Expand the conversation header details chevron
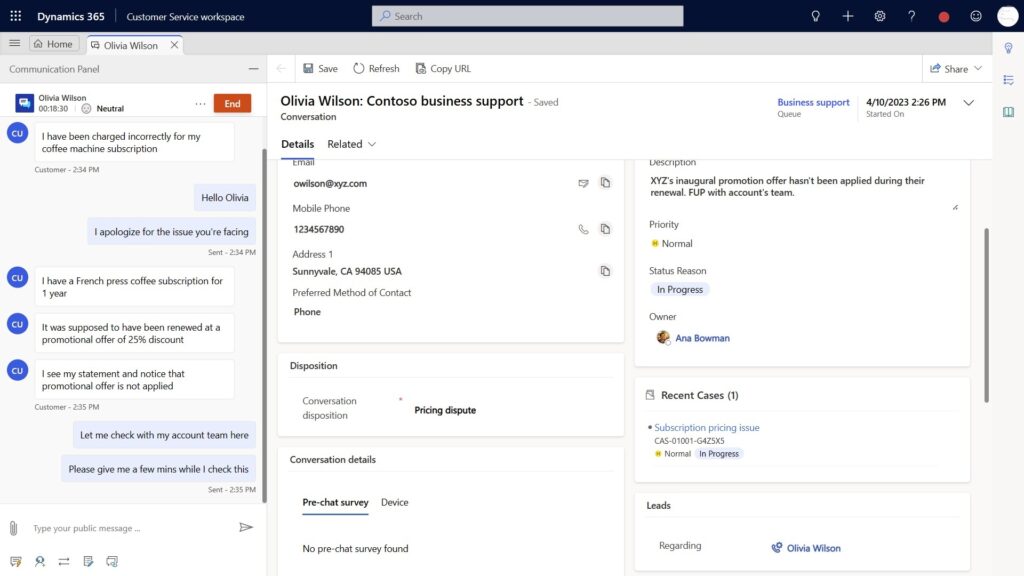Screen dimensions: 1024x576 (968, 103)
